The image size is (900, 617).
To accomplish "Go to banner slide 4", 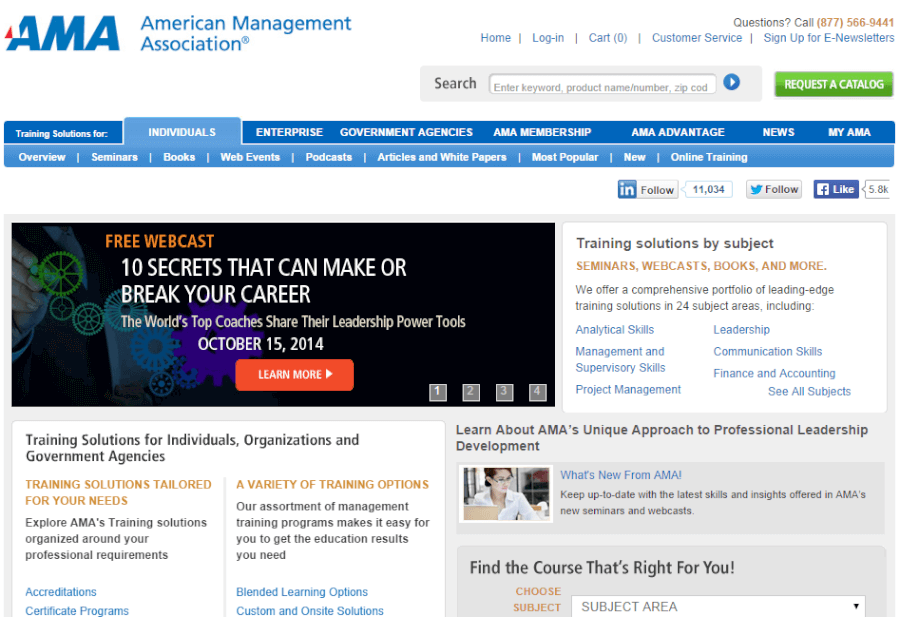I will point(537,393).
